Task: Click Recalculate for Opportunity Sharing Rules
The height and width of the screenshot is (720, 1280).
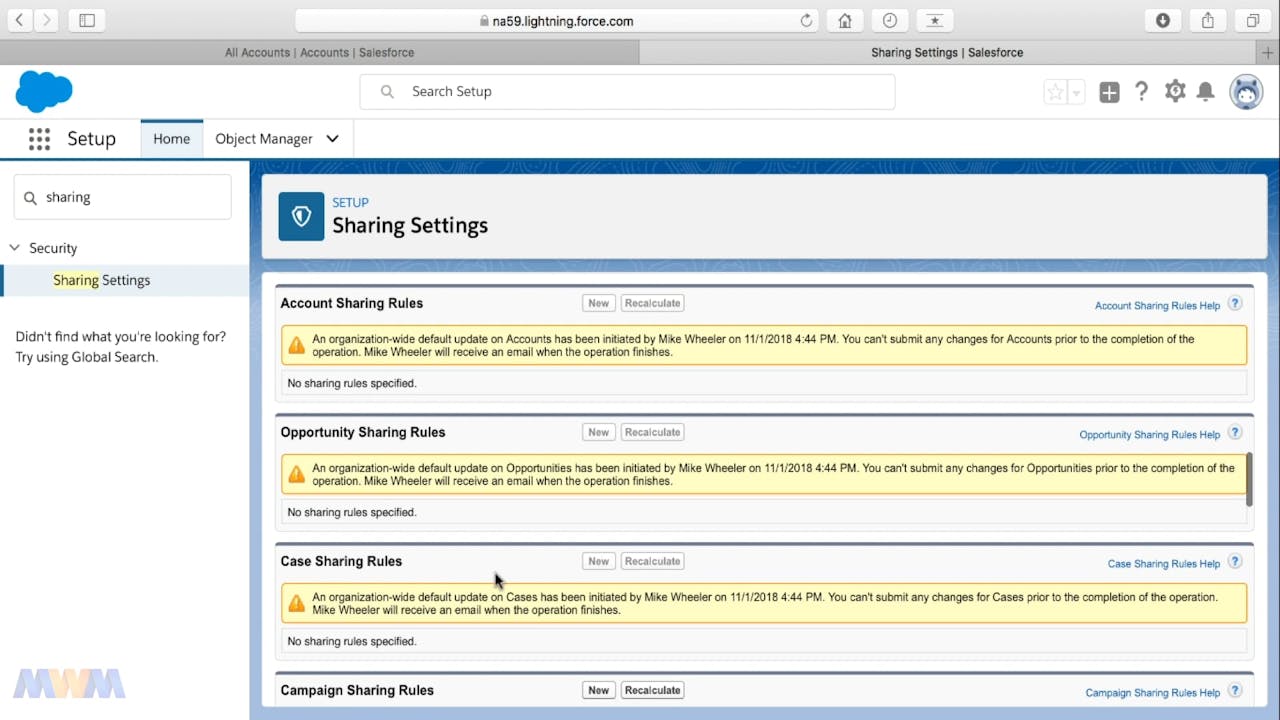Action: [x=652, y=432]
